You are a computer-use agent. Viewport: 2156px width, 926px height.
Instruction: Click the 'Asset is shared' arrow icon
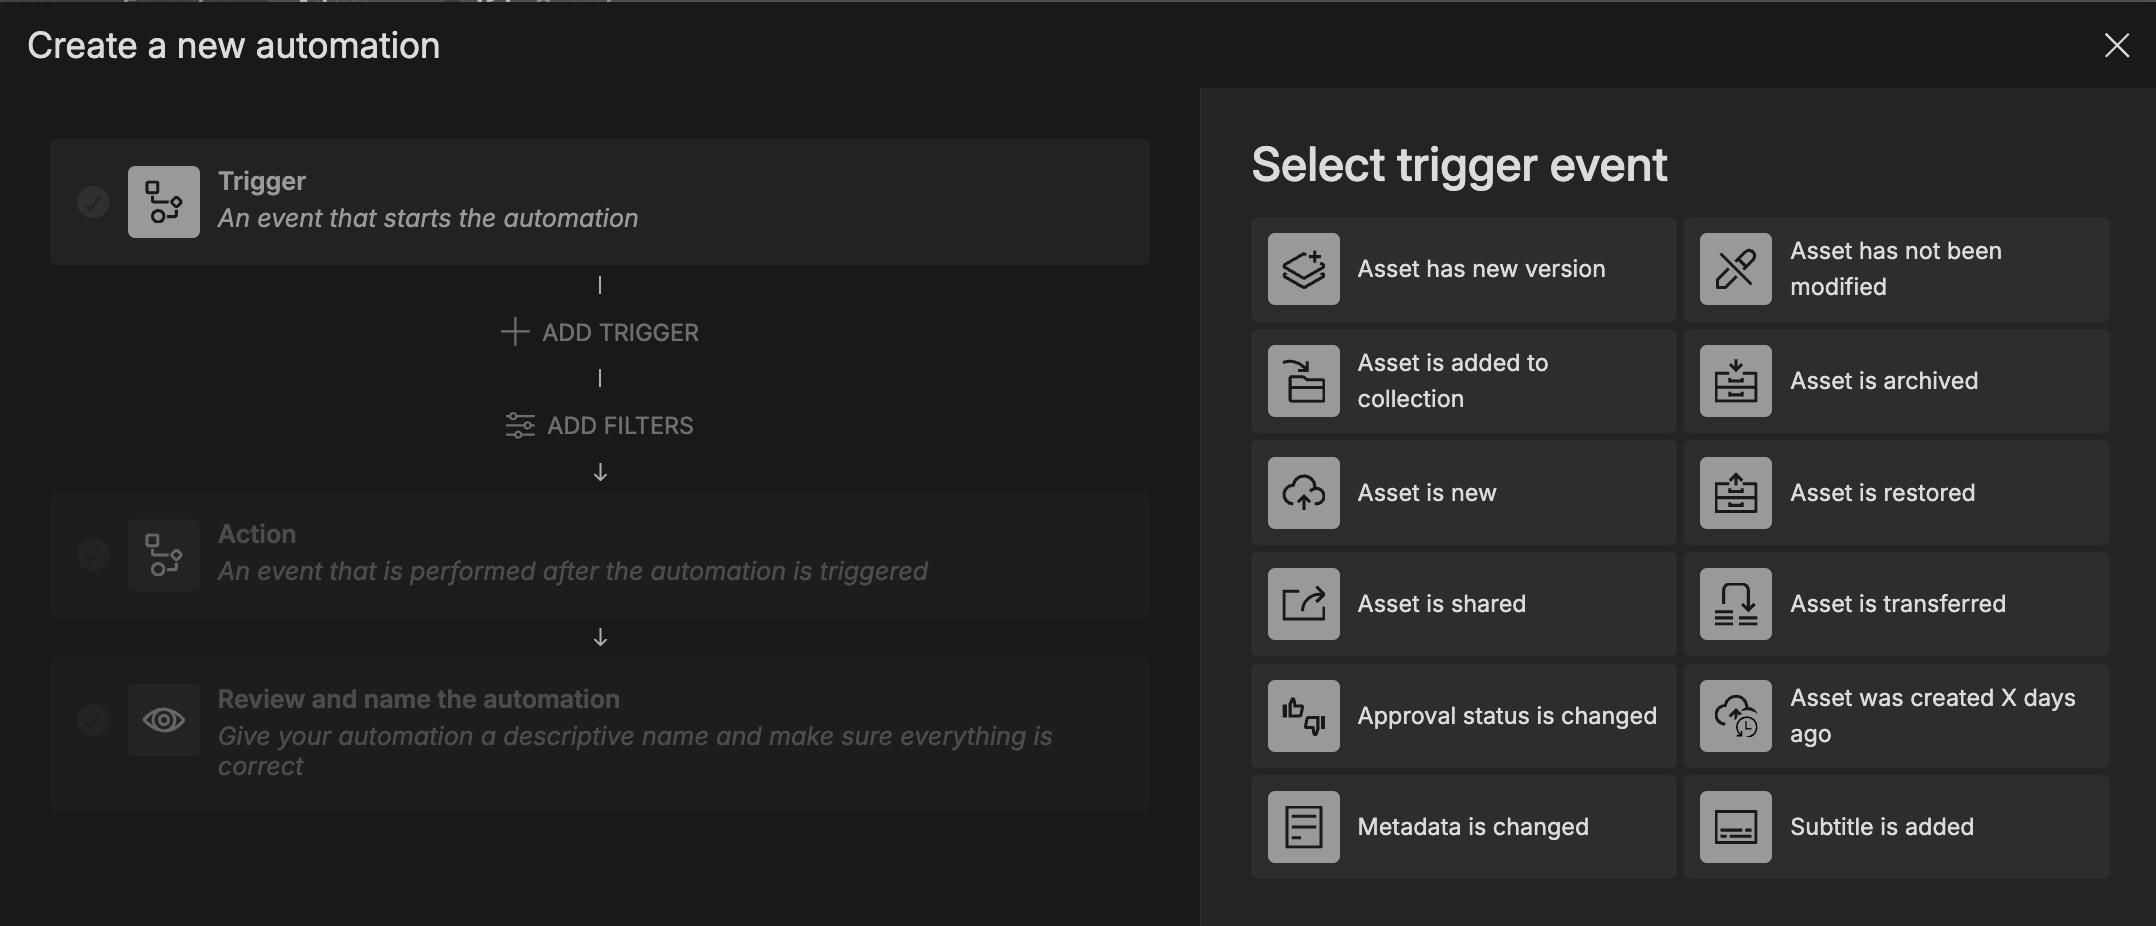[x=1303, y=604]
